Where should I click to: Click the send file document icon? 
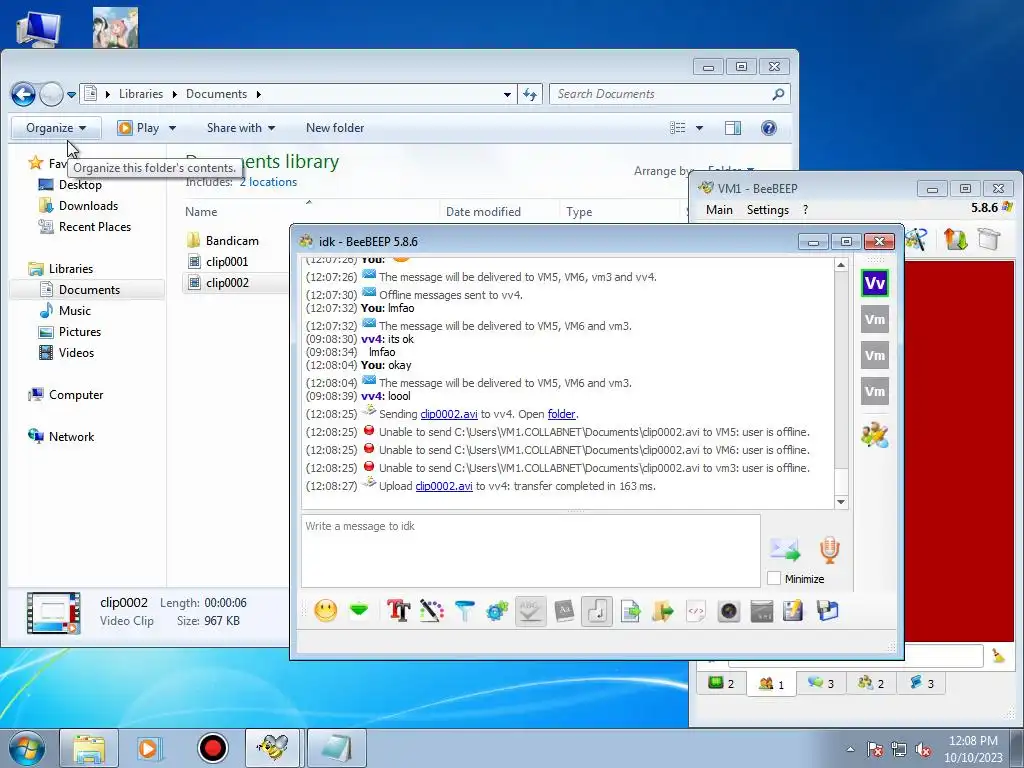click(630, 611)
